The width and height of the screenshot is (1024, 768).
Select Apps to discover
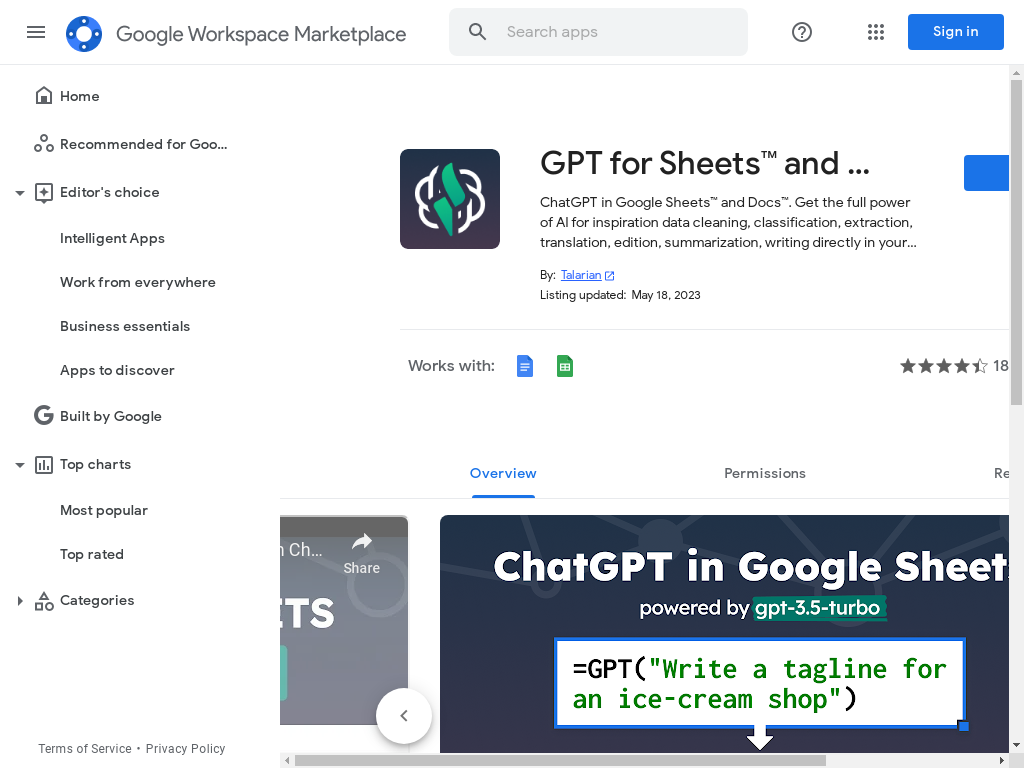[x=117, y=370]
